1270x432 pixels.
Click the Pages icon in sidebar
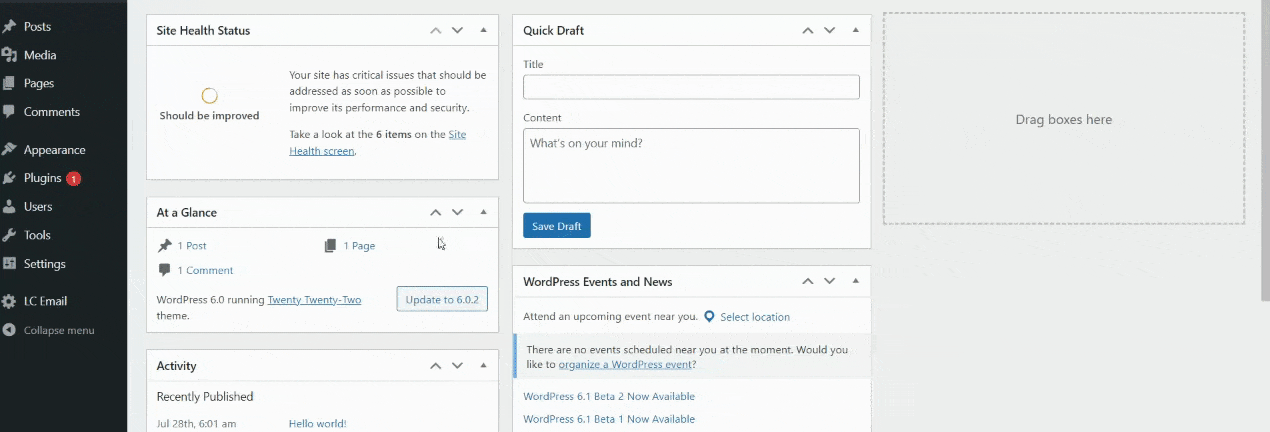click(x=10, y=84)
